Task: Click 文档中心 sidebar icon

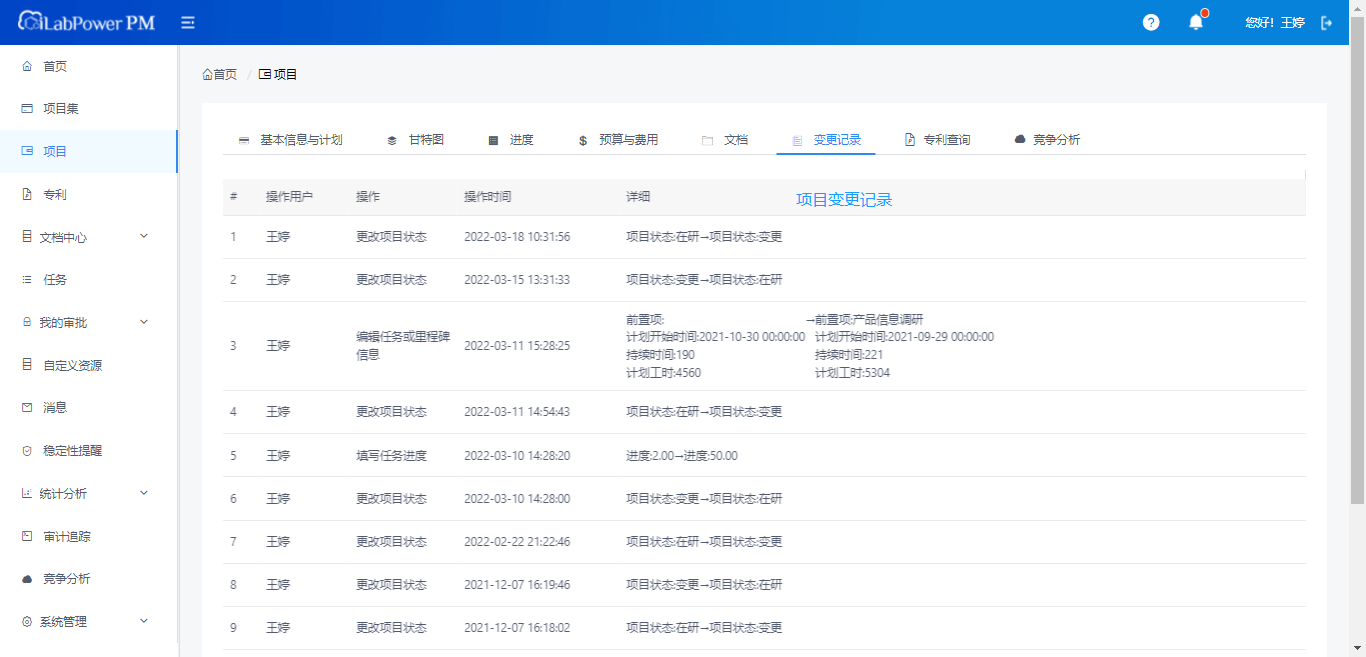Action: coord(27,237)
